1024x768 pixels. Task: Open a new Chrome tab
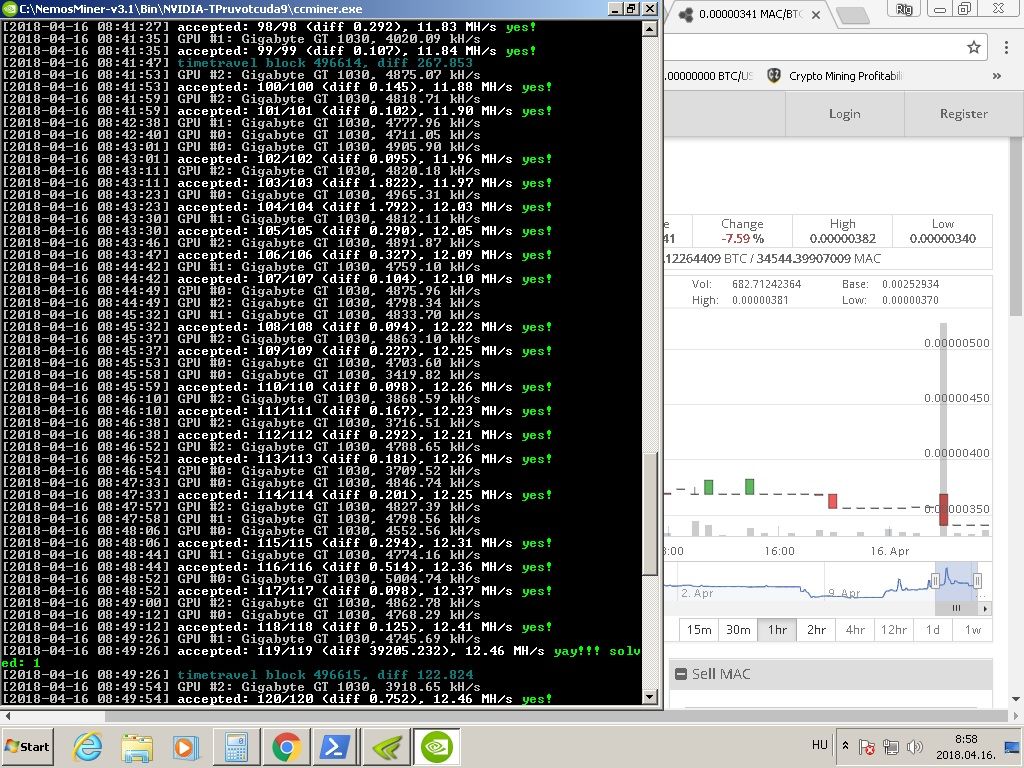pyautogui.click(x=852, y=16)
